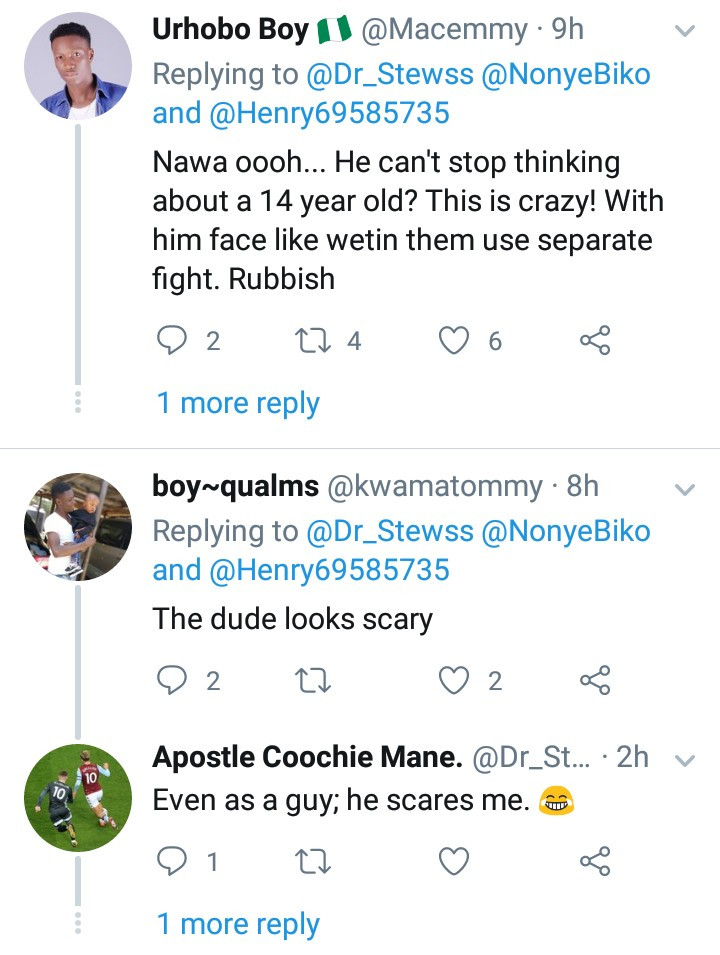View Urhobo Boy's profile picture
The height and width of the screenshot is (955, 720).
(x=77, y=67)
